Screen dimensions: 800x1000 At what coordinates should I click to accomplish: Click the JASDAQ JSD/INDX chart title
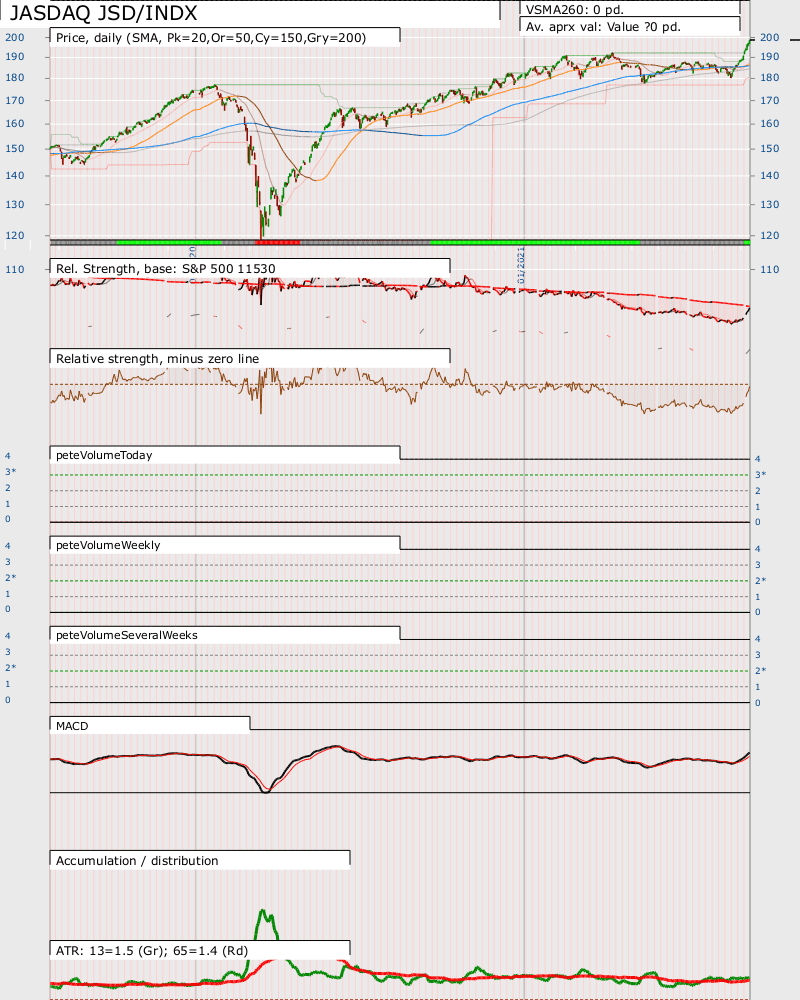(103, 13)
